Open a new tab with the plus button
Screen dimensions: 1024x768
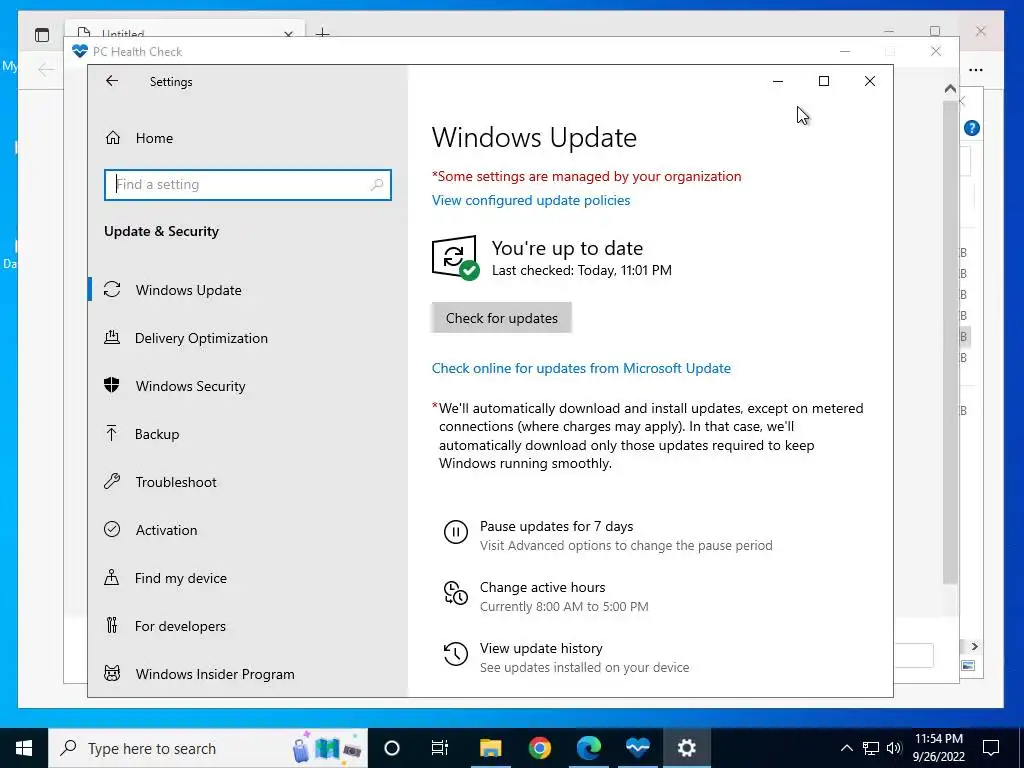(323, 33)
